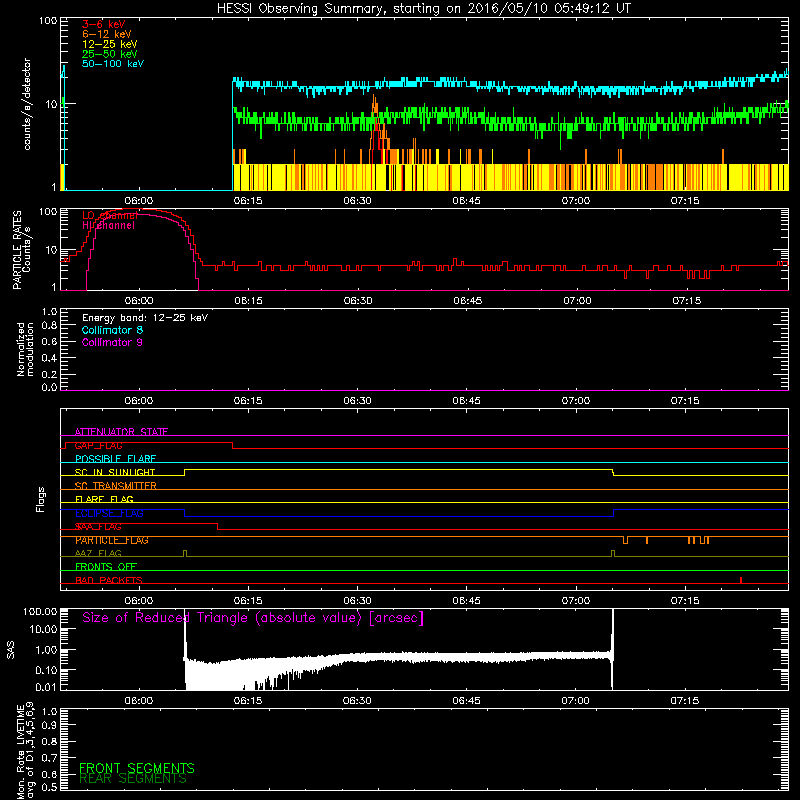Click the counts/s/detector axis label

tap(27, 104)
